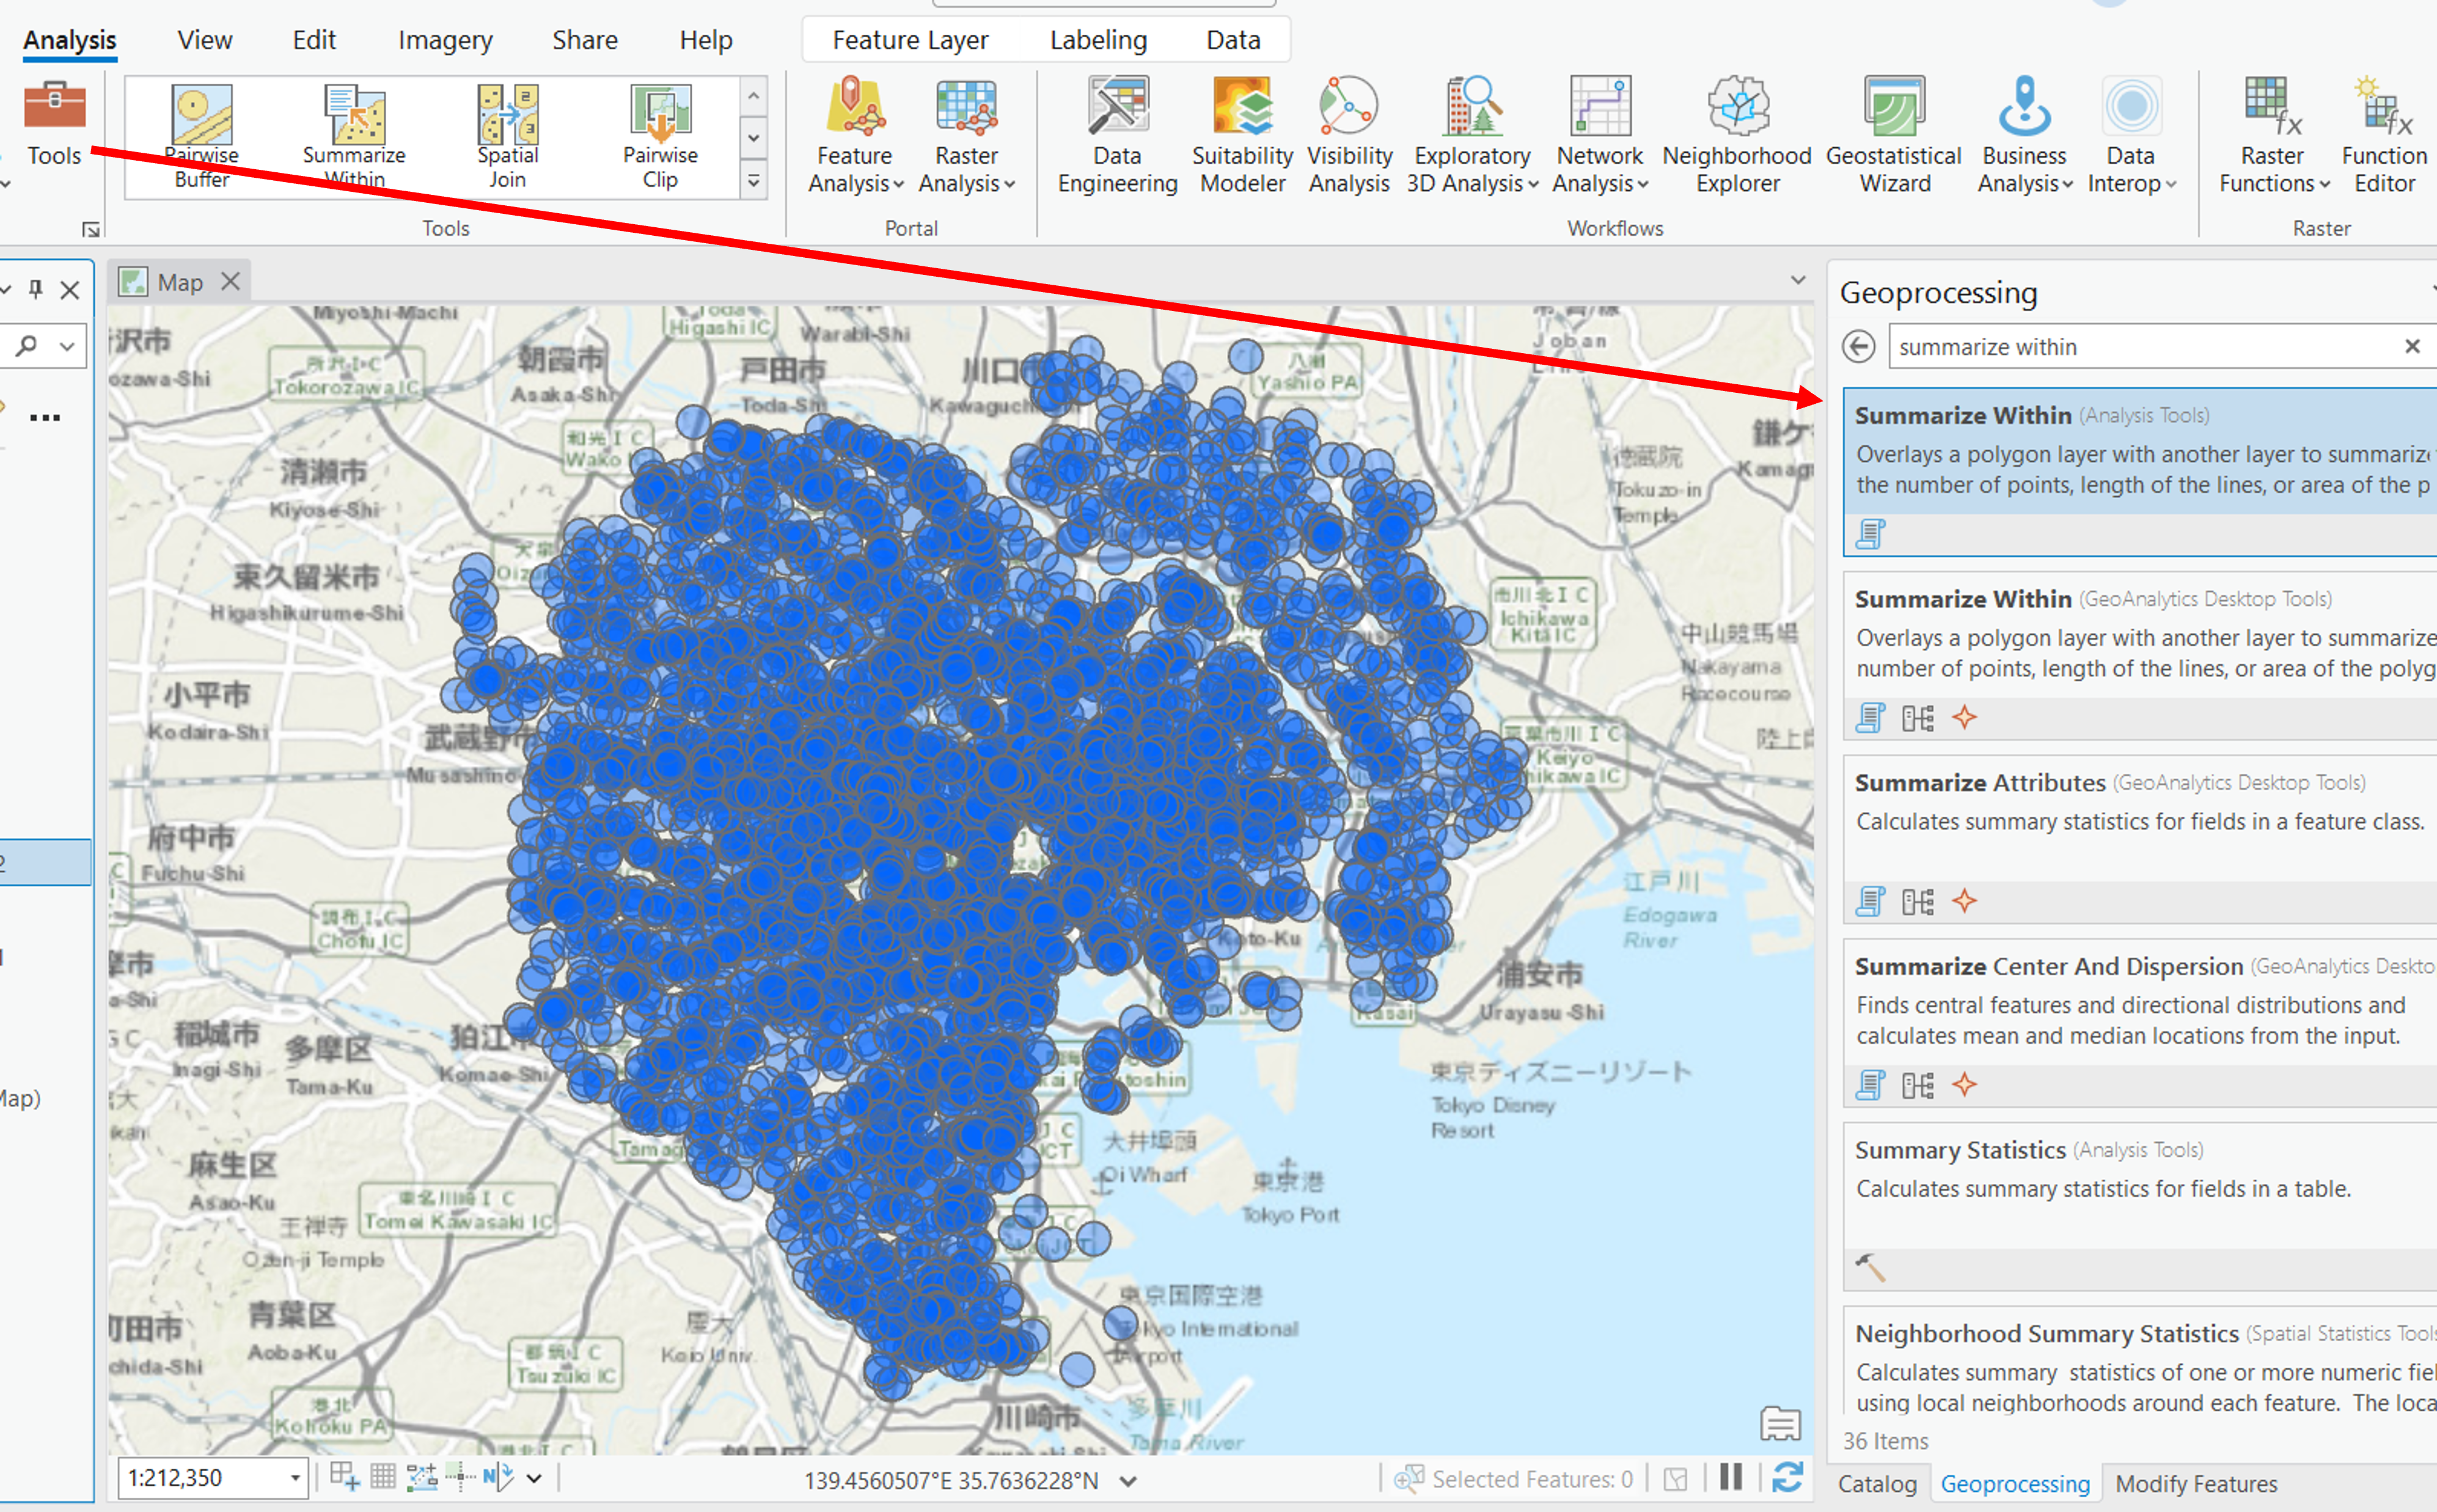
Task: Switch to the Imagery ribbon tab
Action: (x=445, y=40)
